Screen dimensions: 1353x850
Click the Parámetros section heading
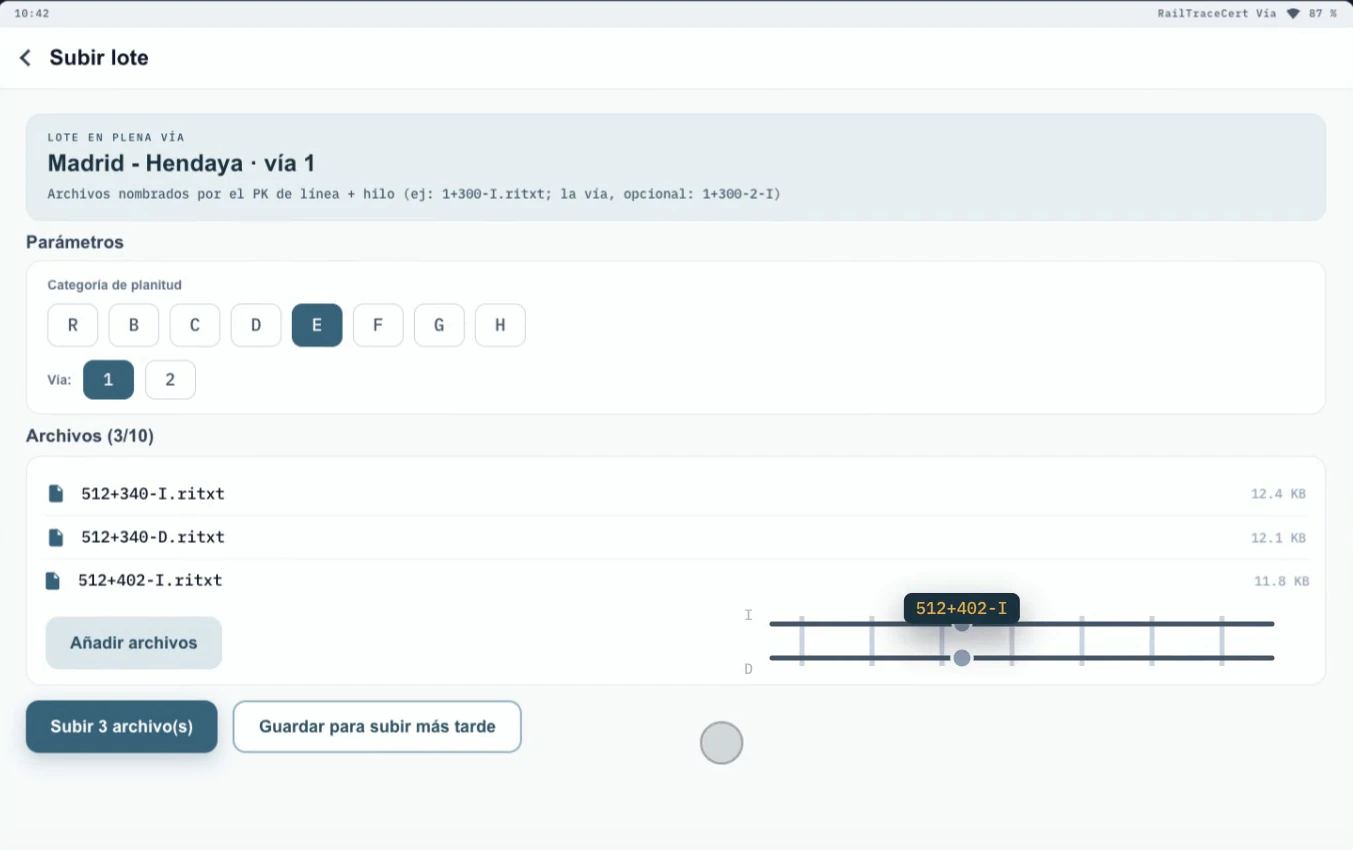(x=75, y=242)
